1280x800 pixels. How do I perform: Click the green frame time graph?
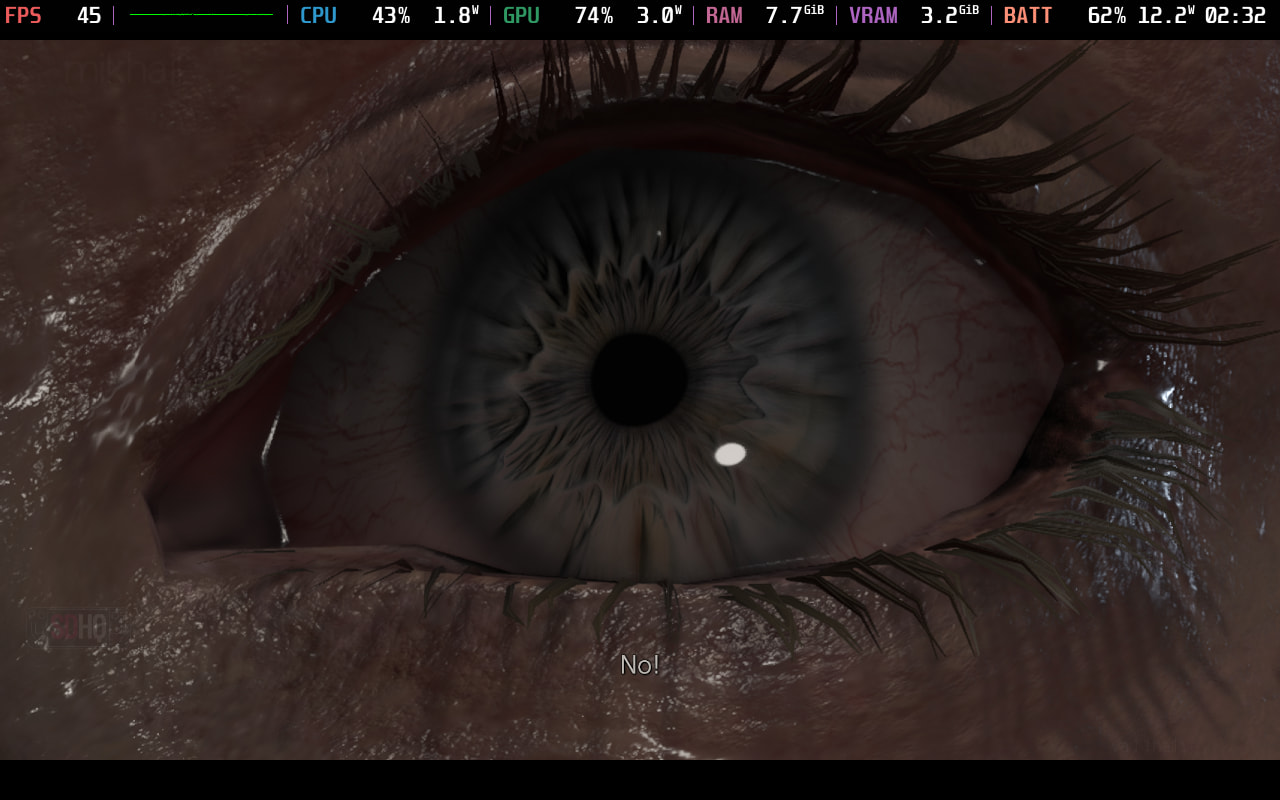(x=201, y=15)
